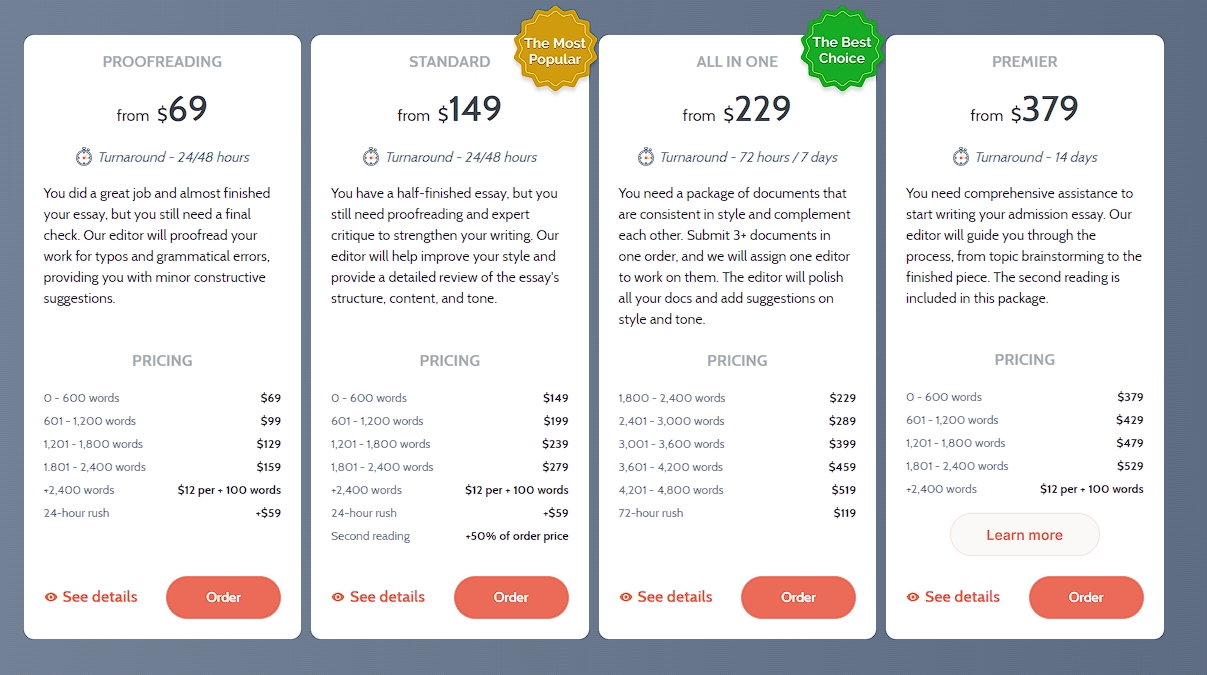Open See details for Standard plan
The height and width of the screenshot is (675, 1207).
378,597
